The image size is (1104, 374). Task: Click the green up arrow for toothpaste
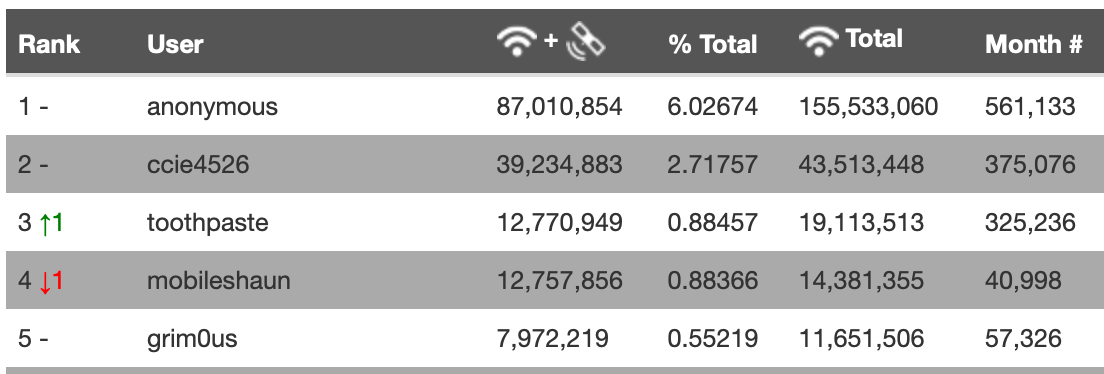coord(45,224)
